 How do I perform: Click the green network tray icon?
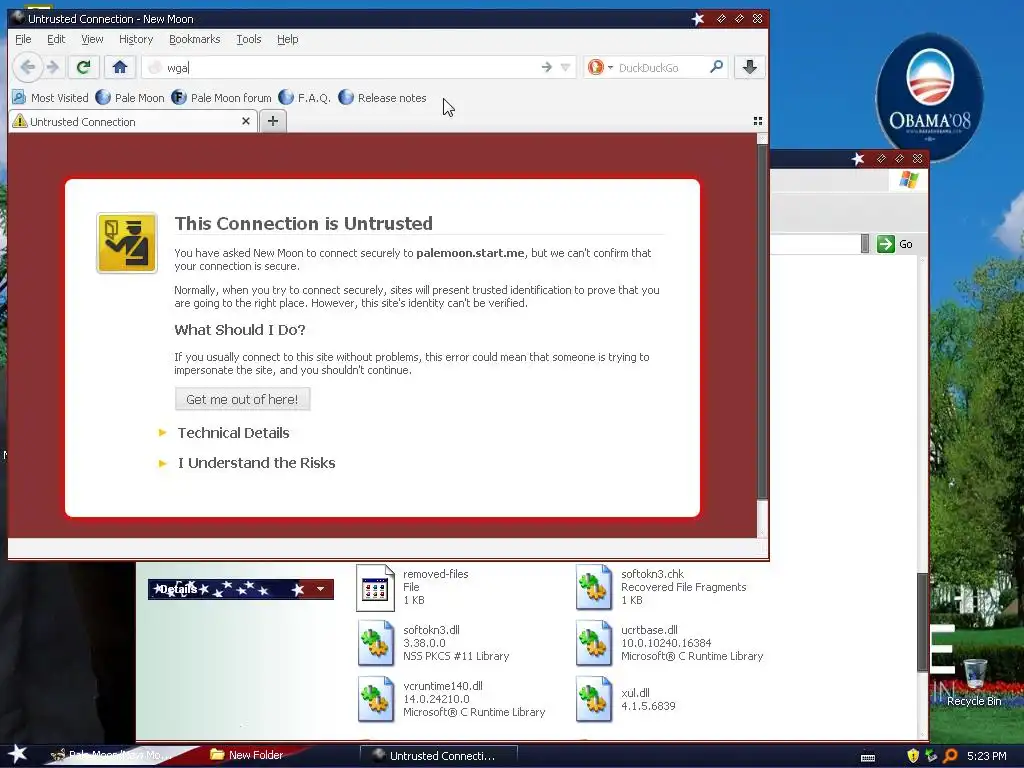click(931, 756)
